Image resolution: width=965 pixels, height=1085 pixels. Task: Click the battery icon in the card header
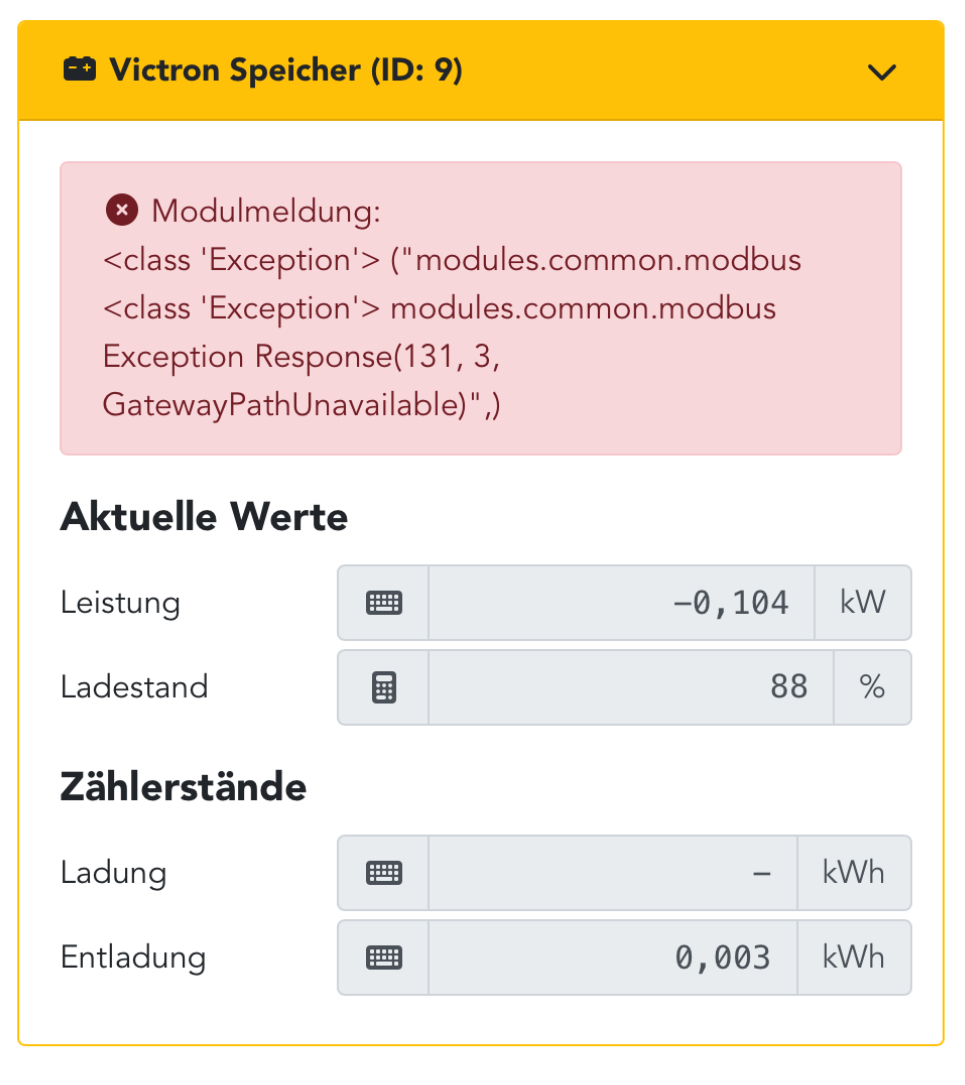80,70
